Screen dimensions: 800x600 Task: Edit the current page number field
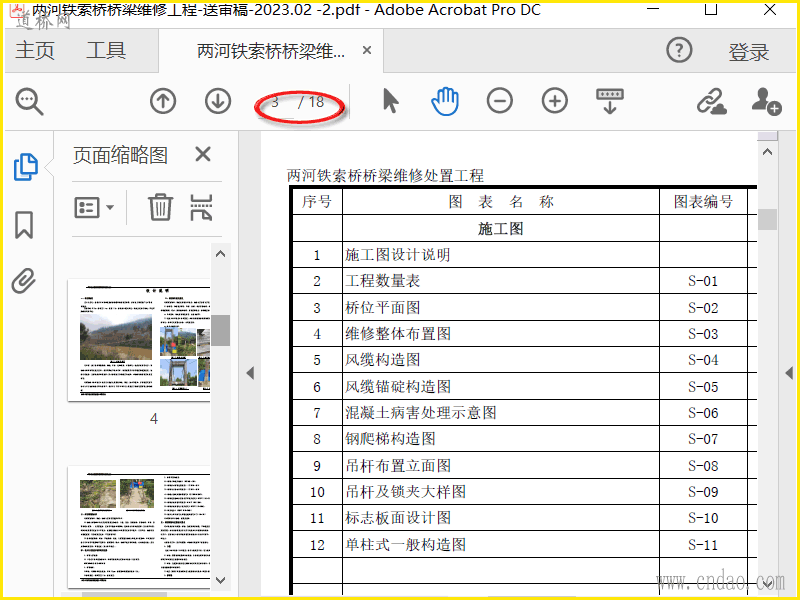[x=276, y=102]
